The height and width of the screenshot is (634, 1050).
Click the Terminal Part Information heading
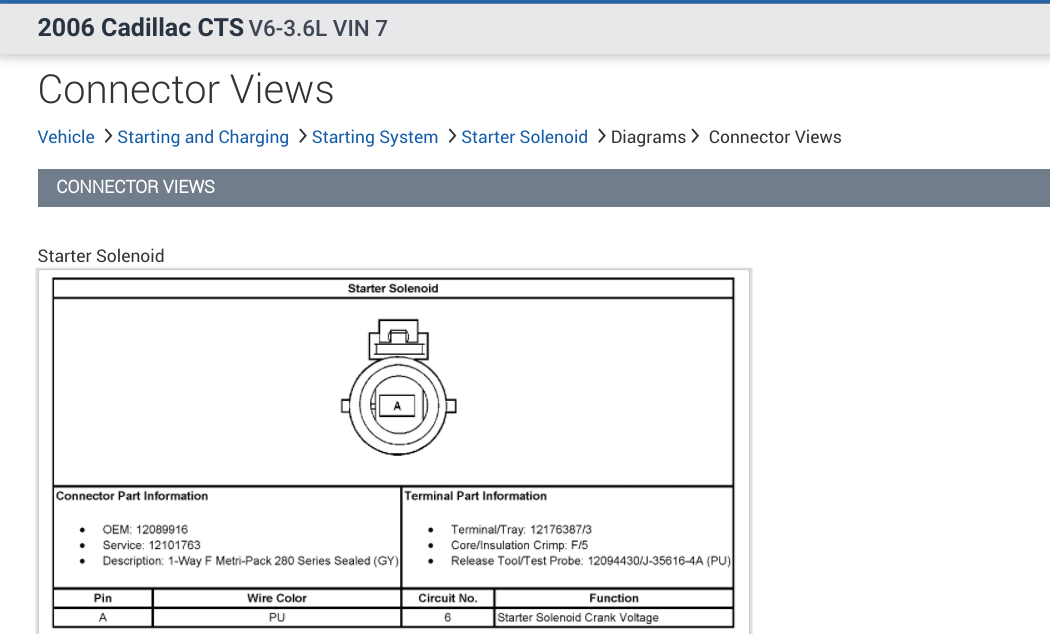[475, 496]
